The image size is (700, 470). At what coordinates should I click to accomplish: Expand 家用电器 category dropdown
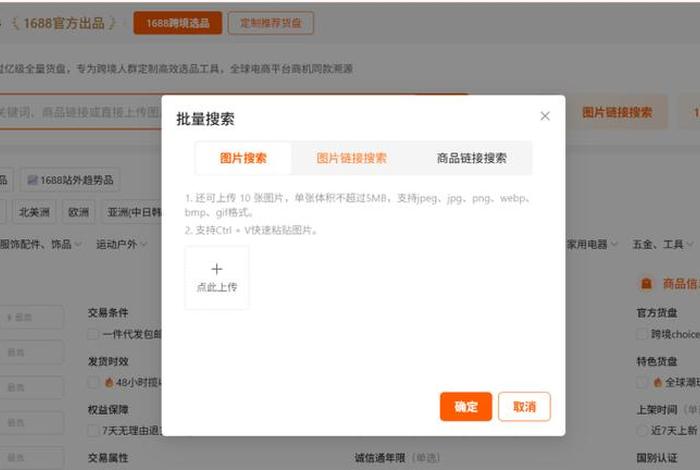[x=592, y=244]
